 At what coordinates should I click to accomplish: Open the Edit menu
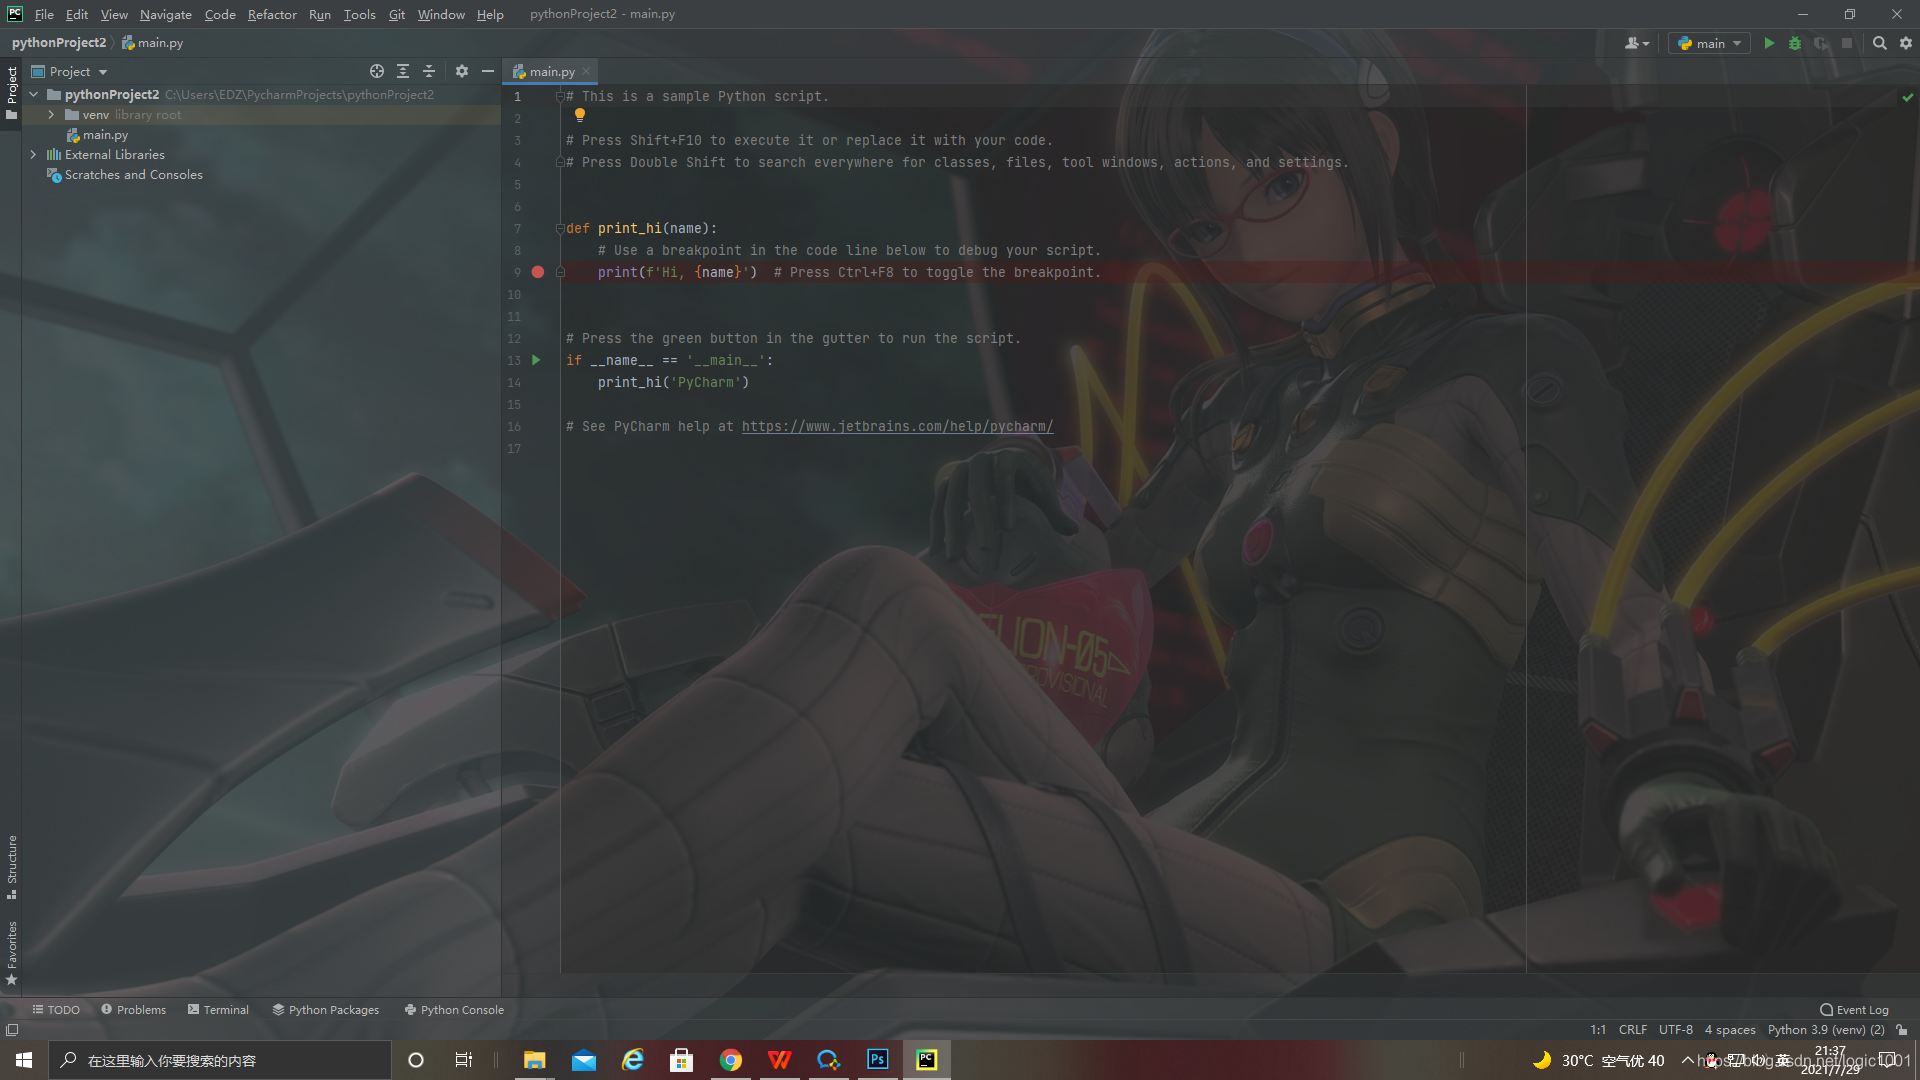click(x=77, y=14)
